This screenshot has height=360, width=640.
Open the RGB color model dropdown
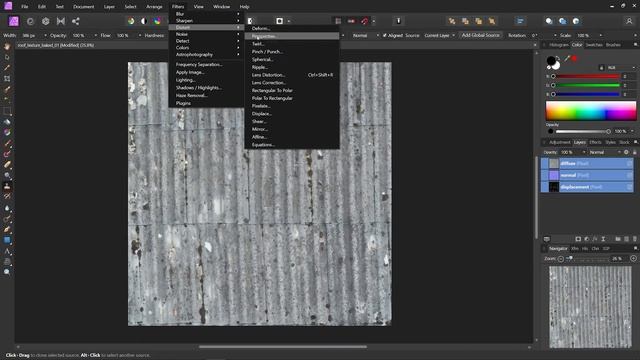(x=621, y=68)
